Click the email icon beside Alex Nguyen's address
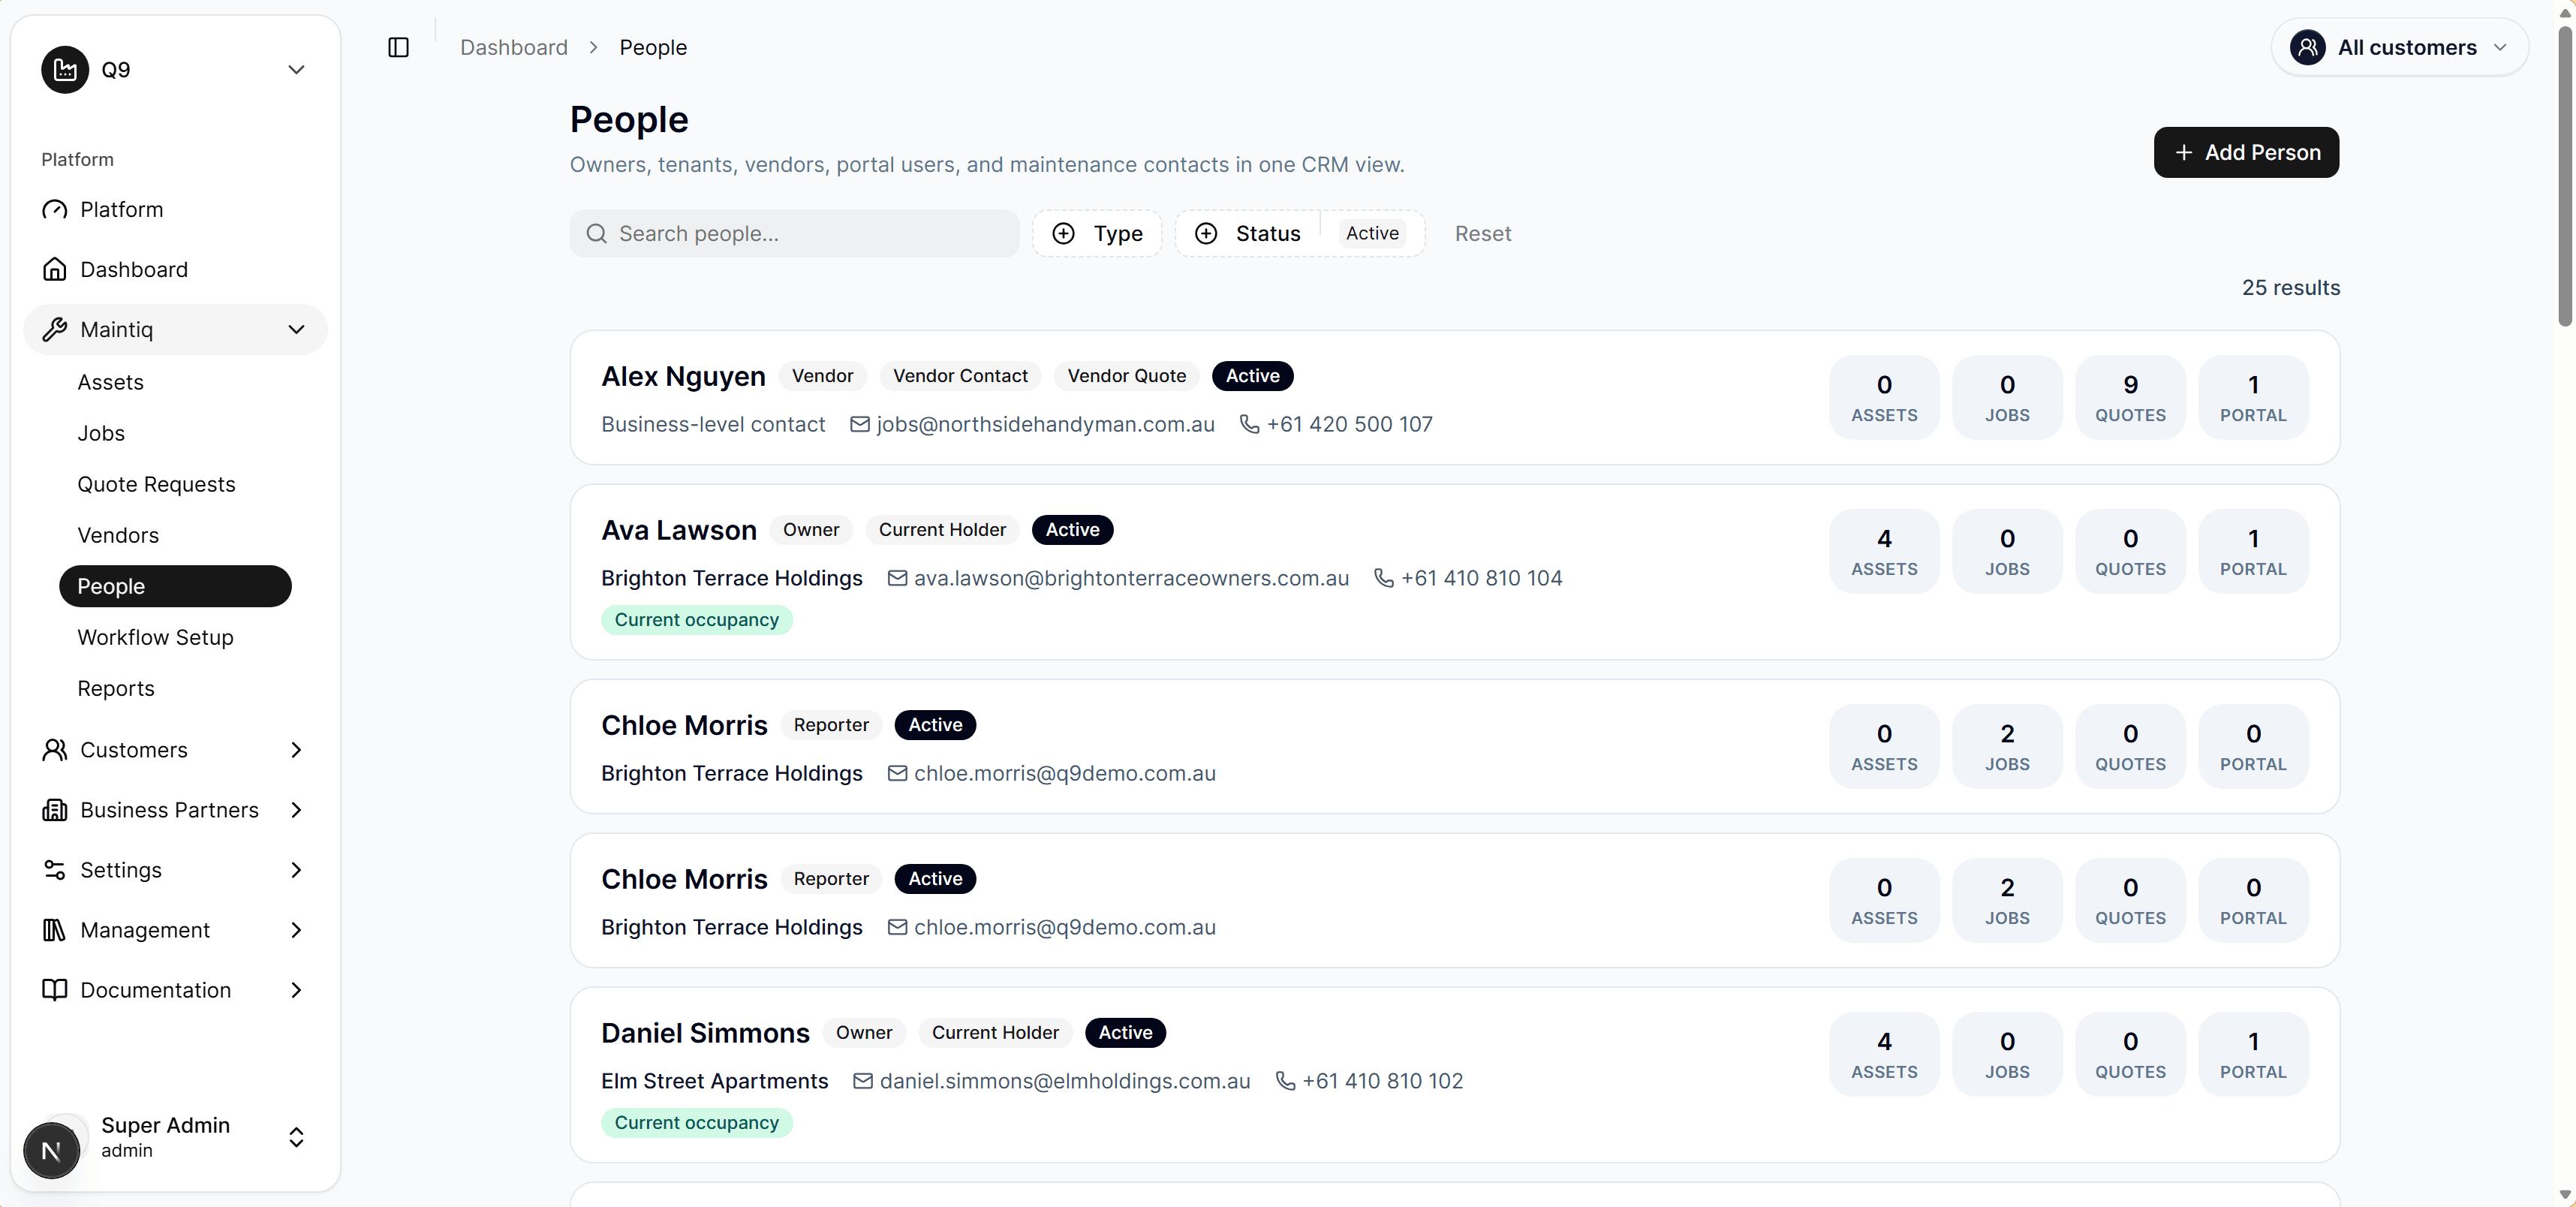Viewport: 2576px width, 1207px height. coord(859,424)
